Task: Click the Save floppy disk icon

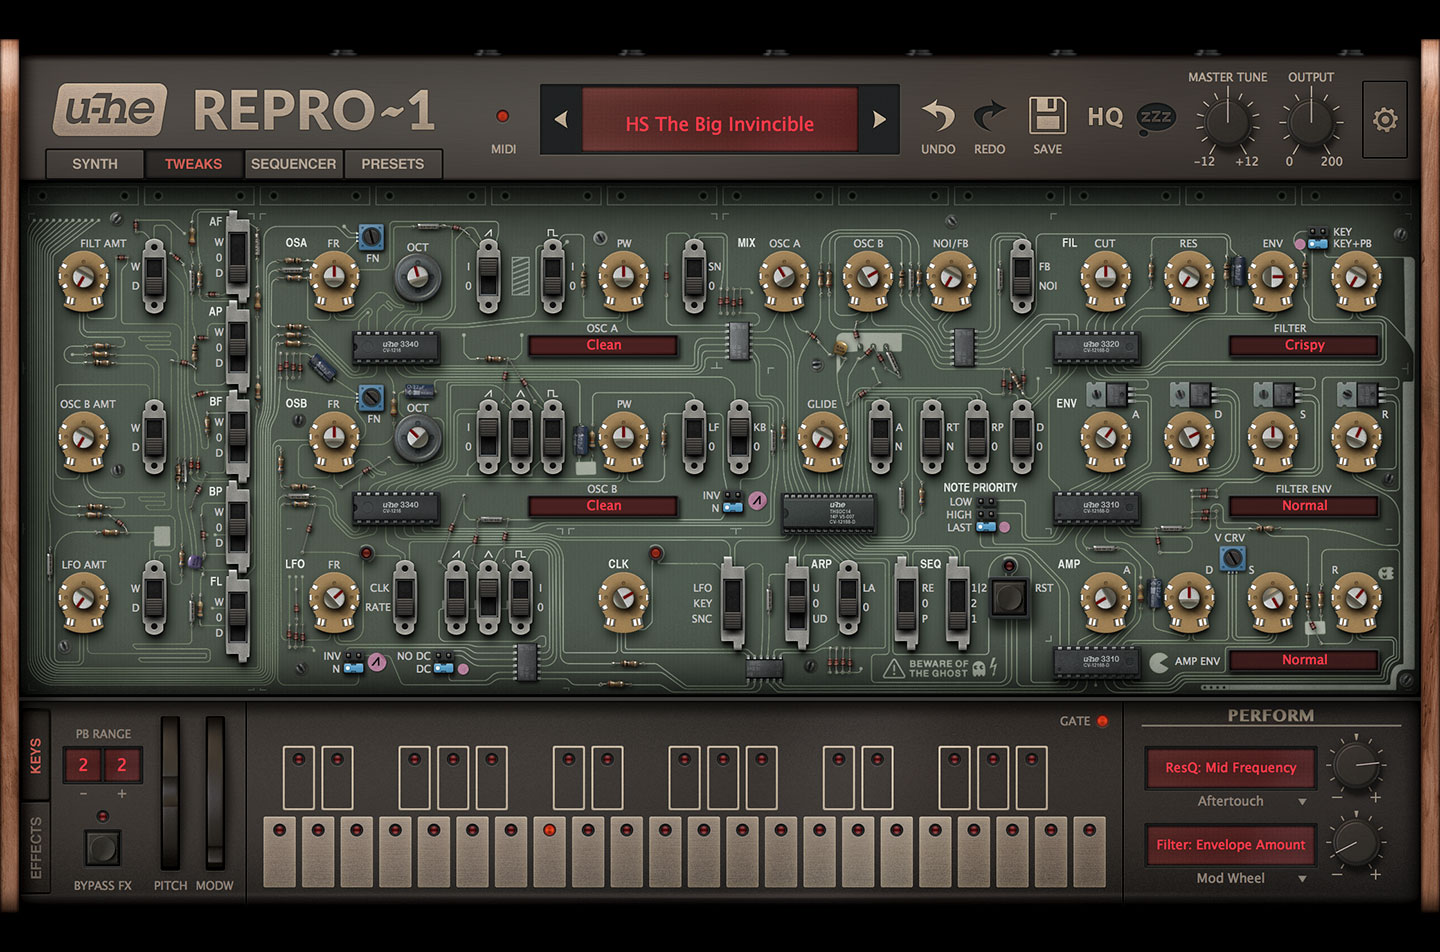Action: [1047, 116]
